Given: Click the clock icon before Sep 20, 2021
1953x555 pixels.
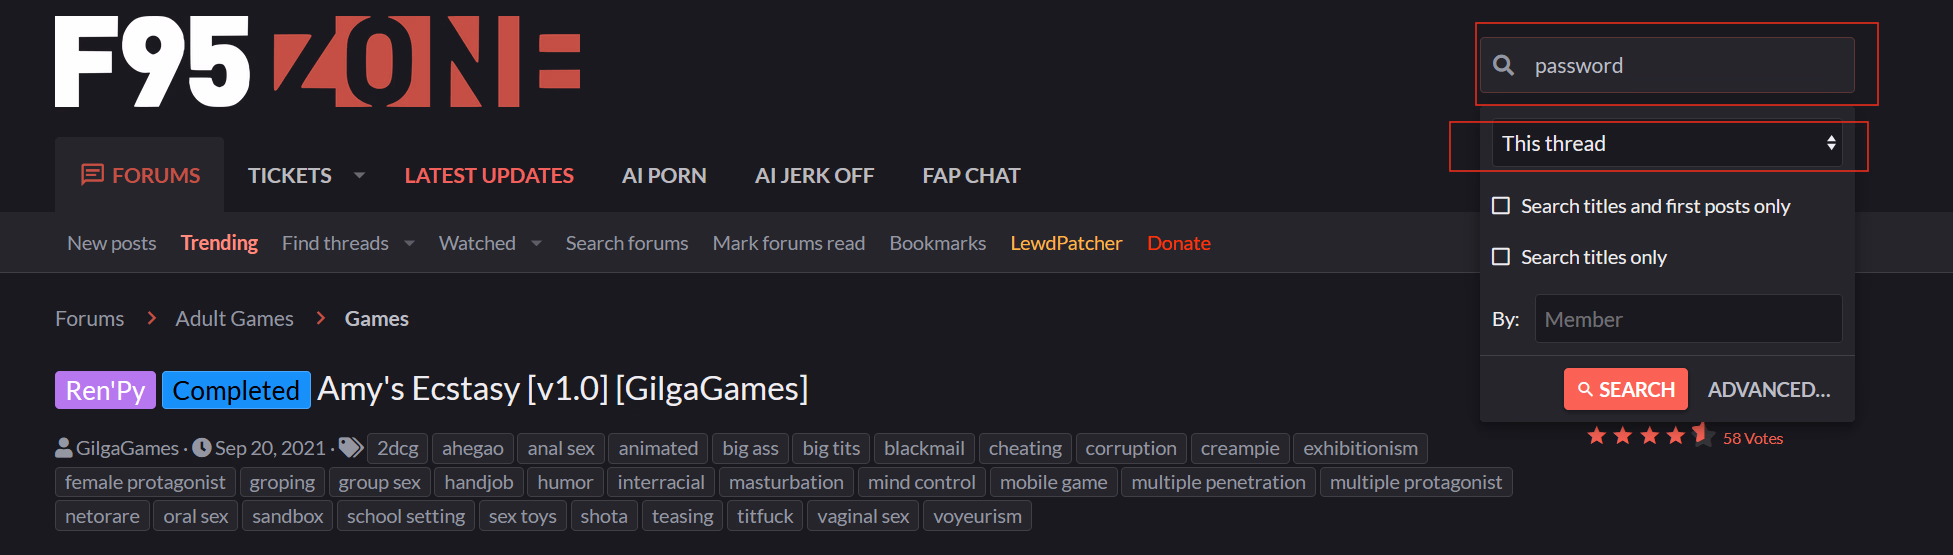Looking at the screenshot, I should [202, 448].
